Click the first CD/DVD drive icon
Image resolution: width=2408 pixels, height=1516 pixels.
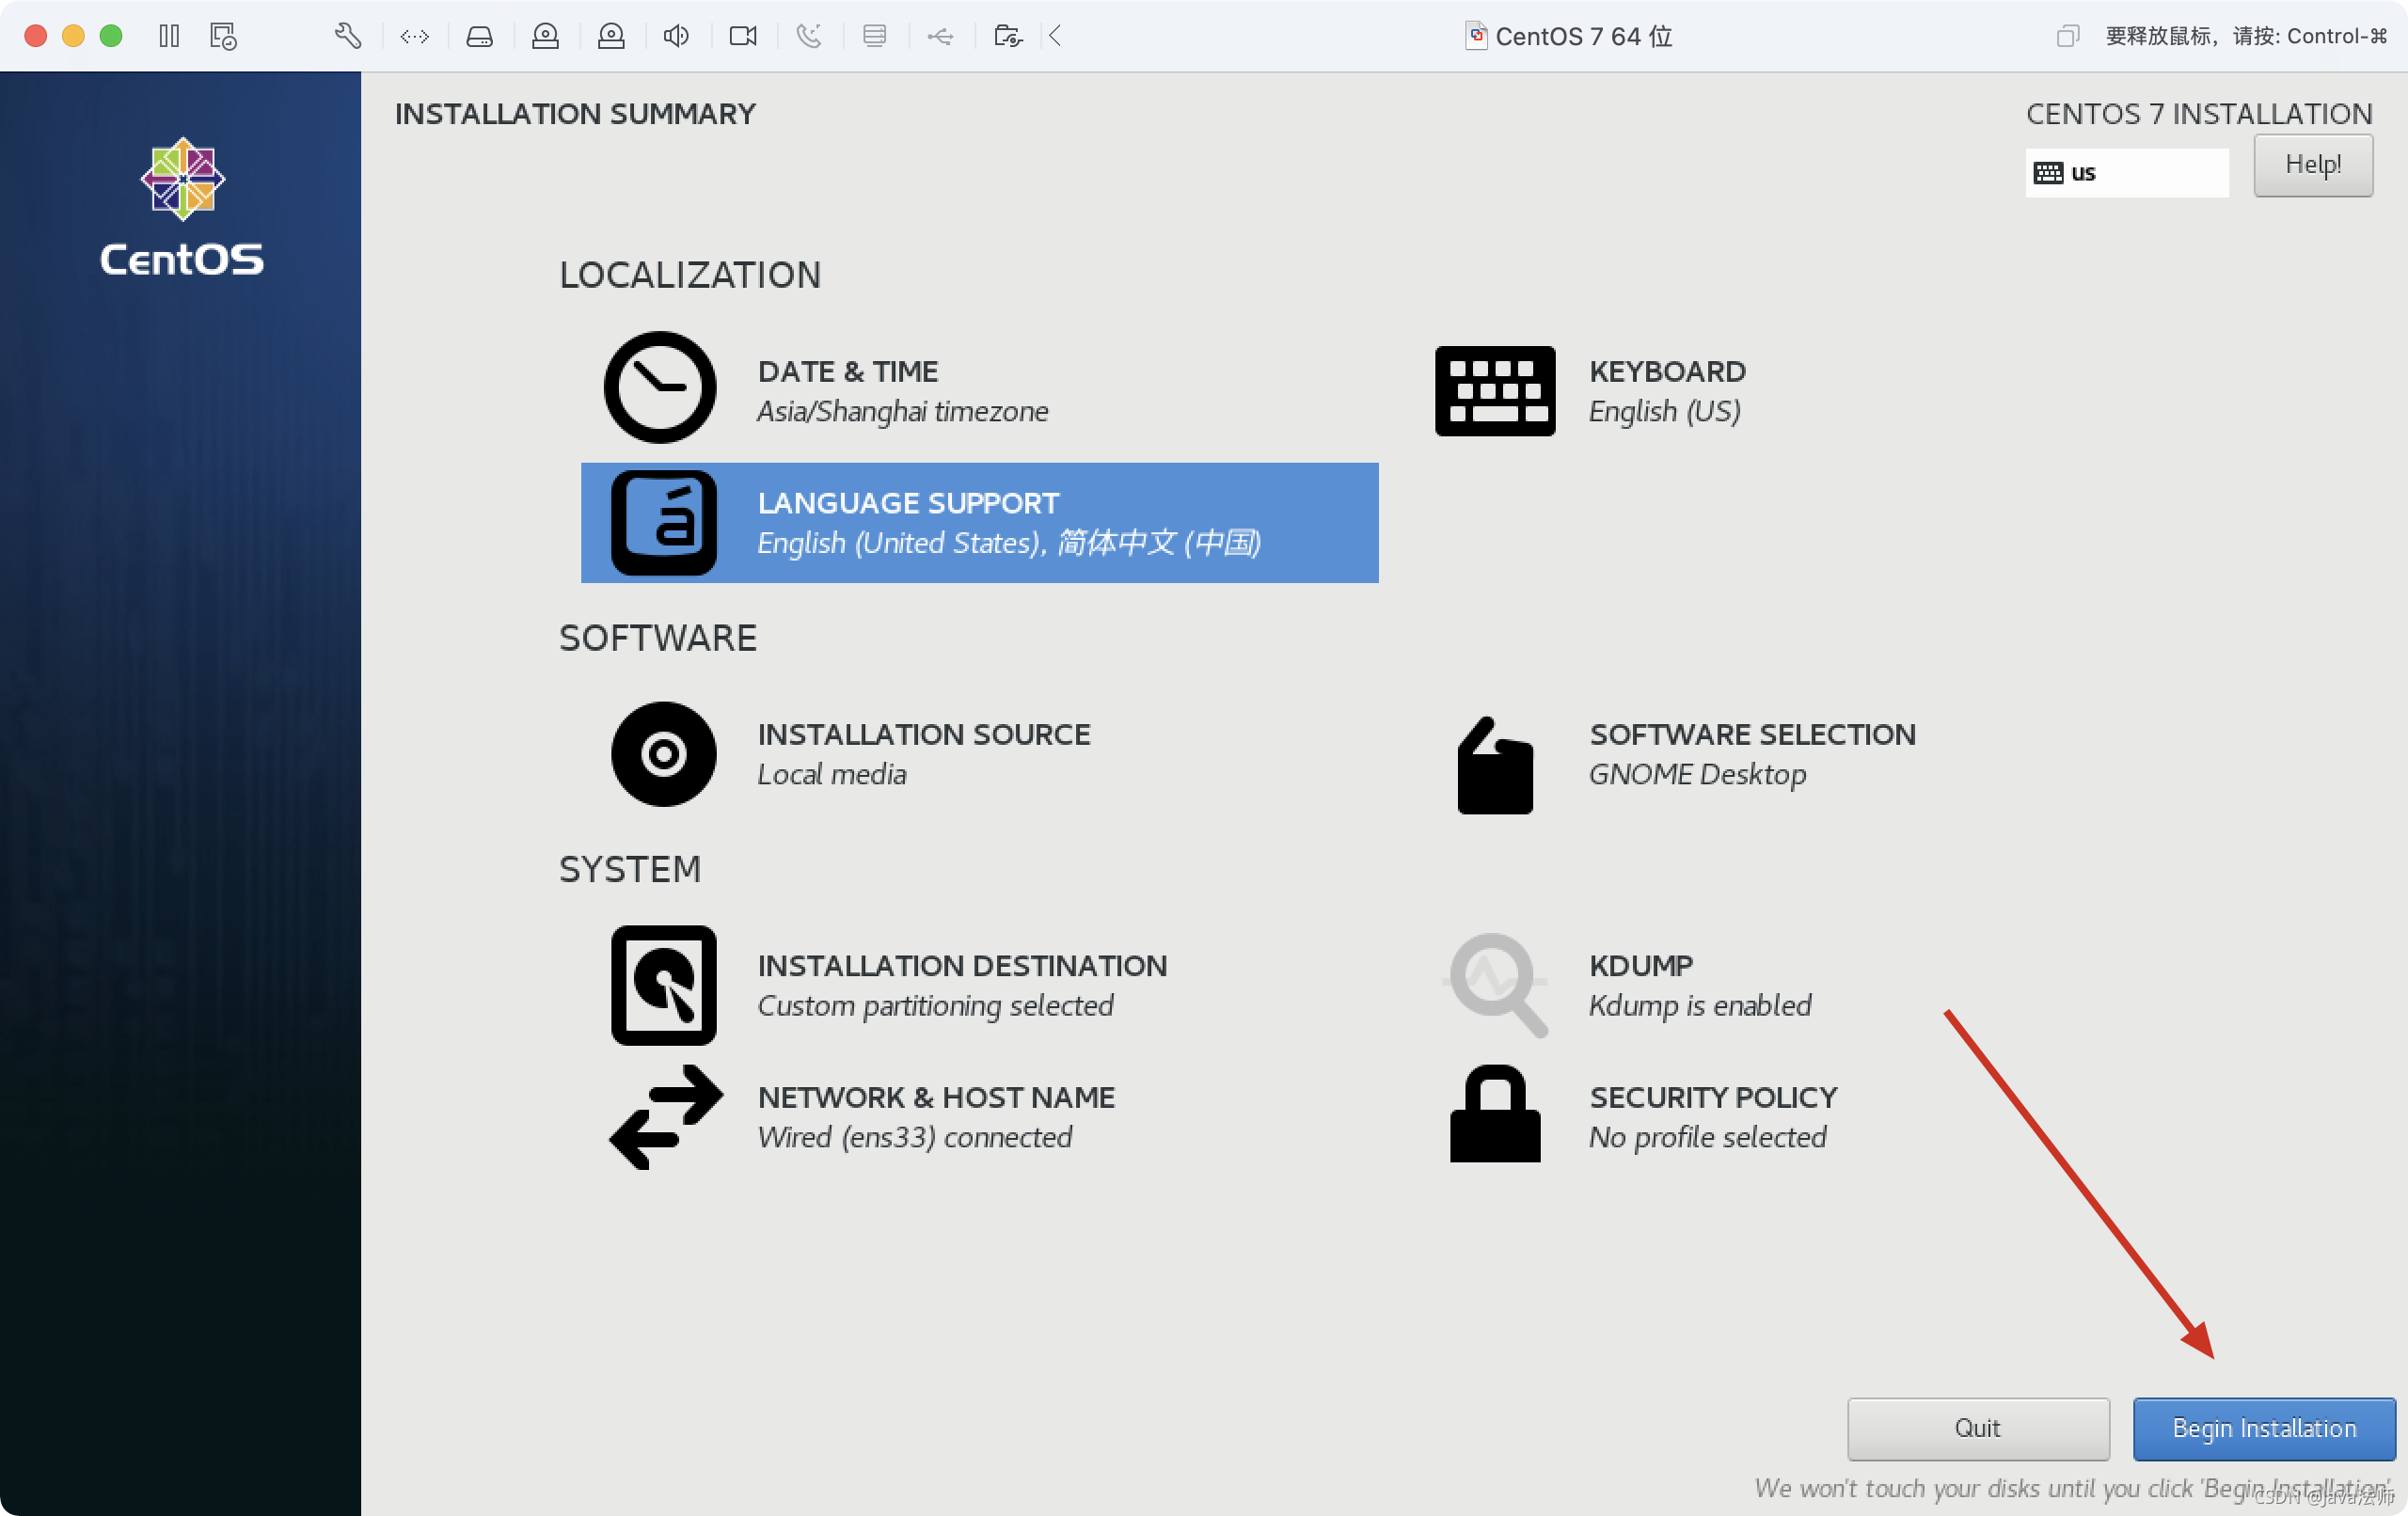tap(545, 36)
